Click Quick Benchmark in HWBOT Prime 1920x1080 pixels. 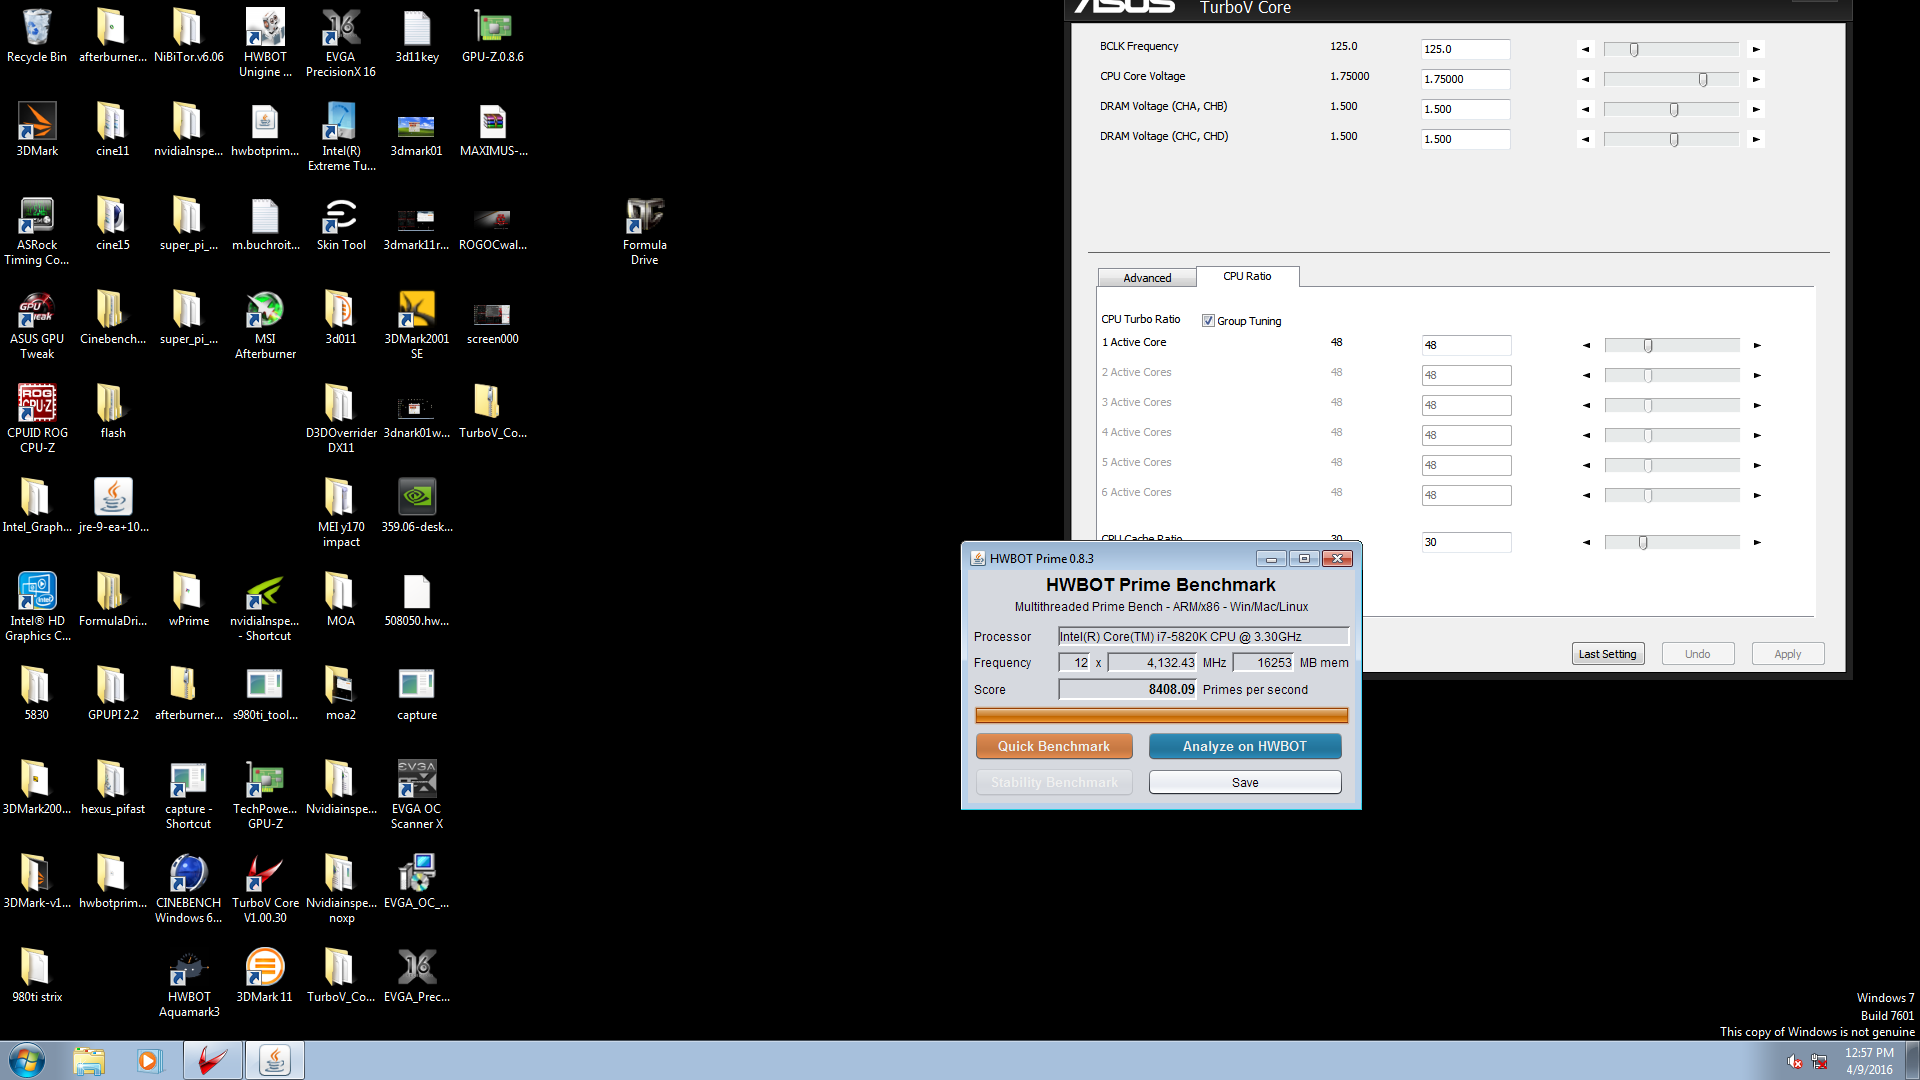[1054, 746]
